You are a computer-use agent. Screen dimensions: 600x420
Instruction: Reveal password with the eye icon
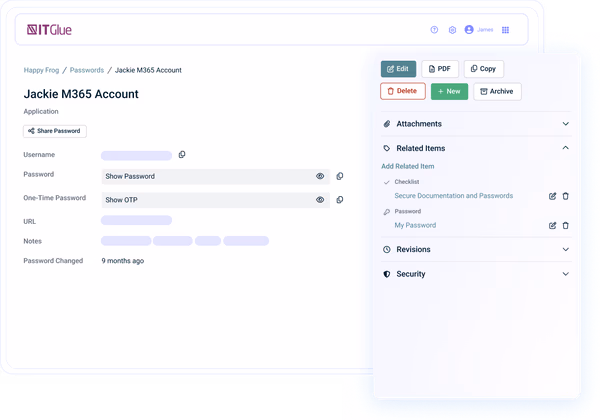[320, 176]
